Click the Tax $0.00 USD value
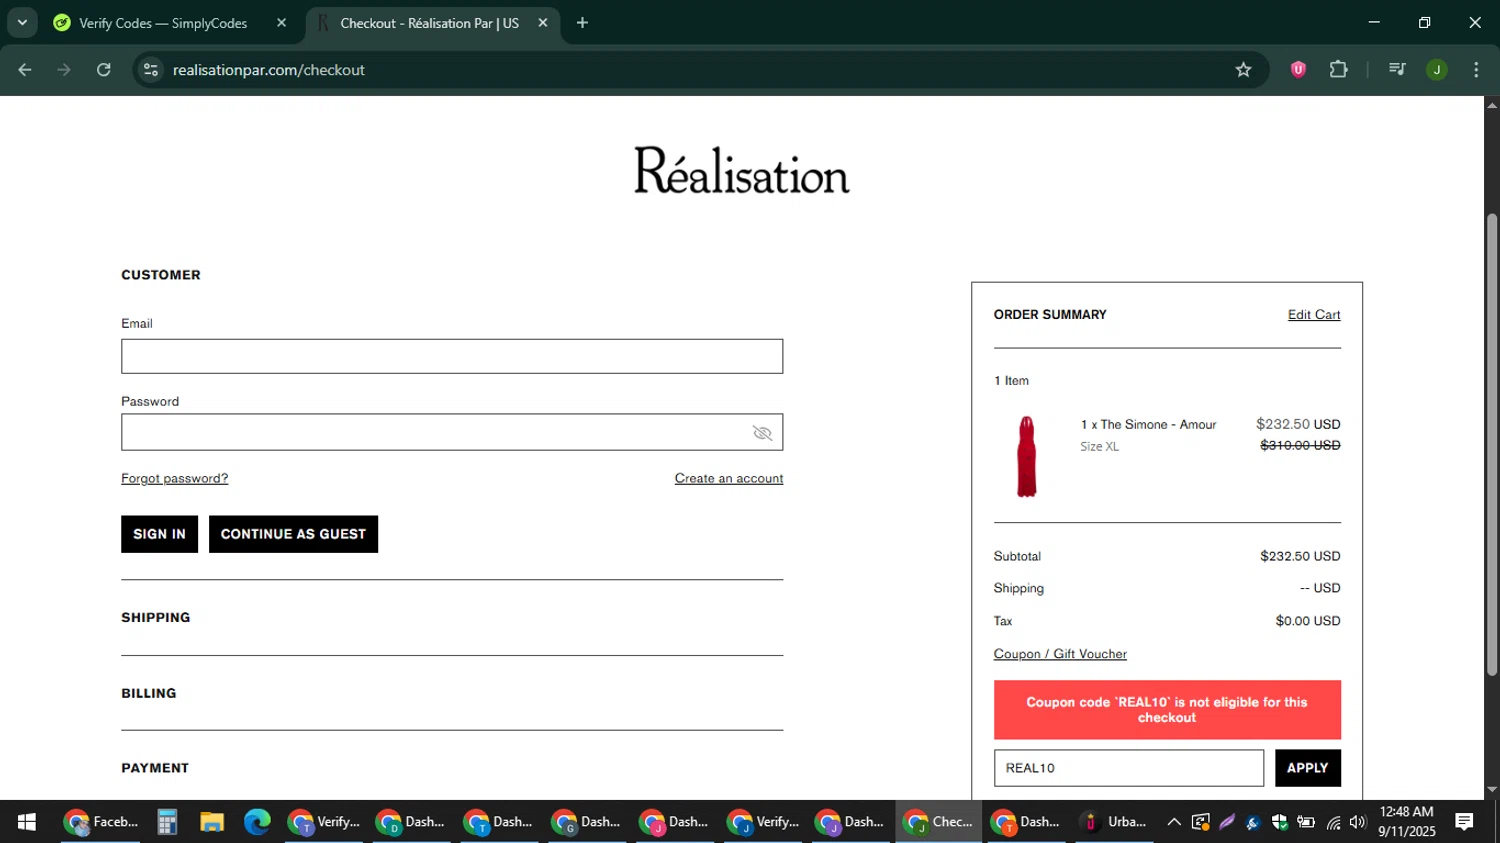This screenshot has height=843, width=1500. coord(1308,621)
